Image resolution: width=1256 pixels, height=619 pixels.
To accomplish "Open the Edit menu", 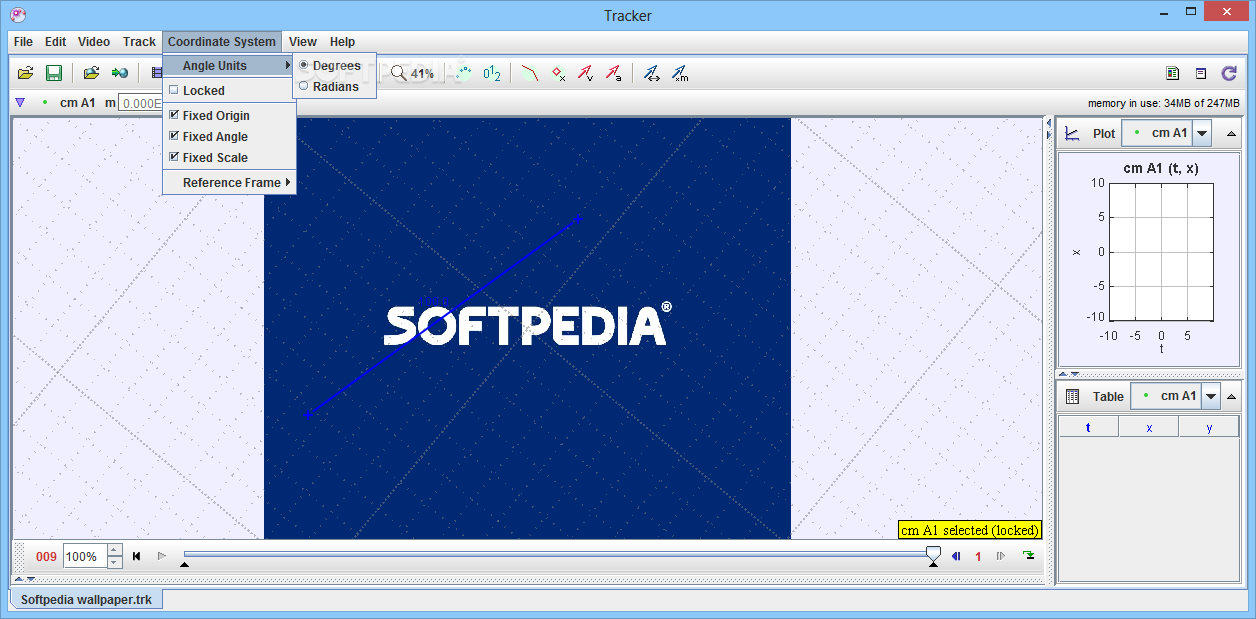I will 55,42.
